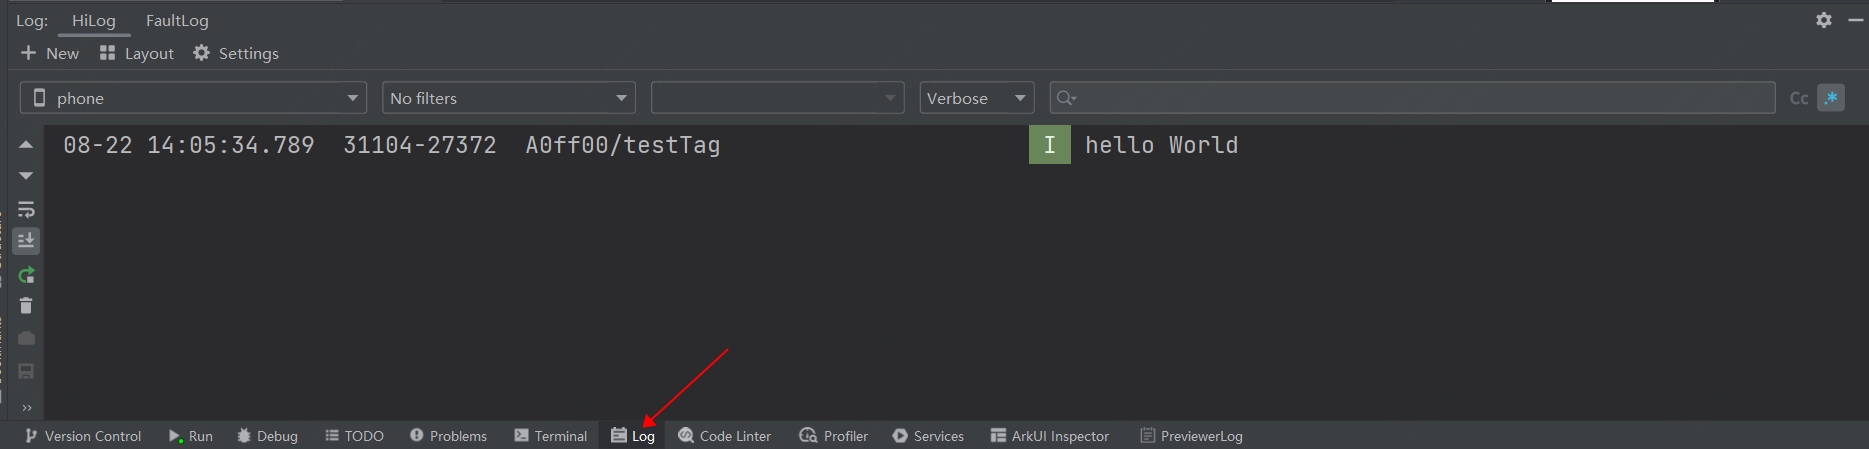Open the ArkUI Inspector tool window

[x=1049, y=436]
